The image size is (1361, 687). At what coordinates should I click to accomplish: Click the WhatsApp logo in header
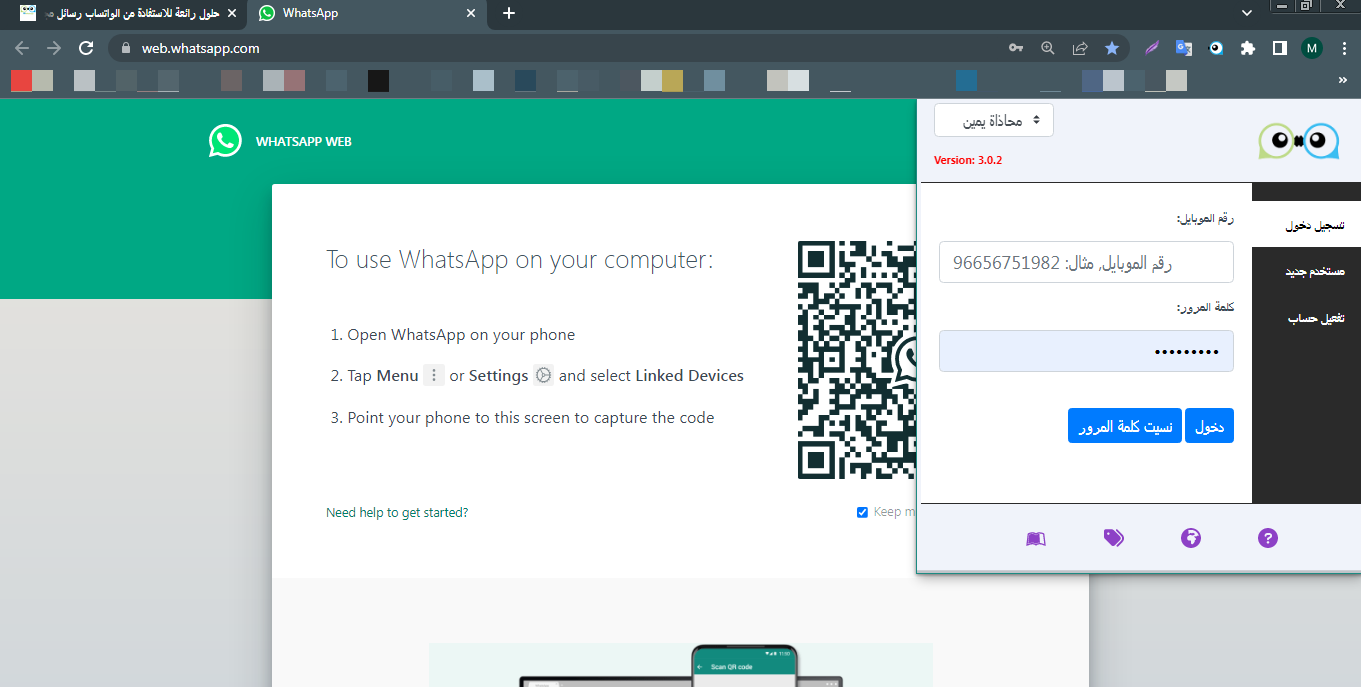pos(225,141)
